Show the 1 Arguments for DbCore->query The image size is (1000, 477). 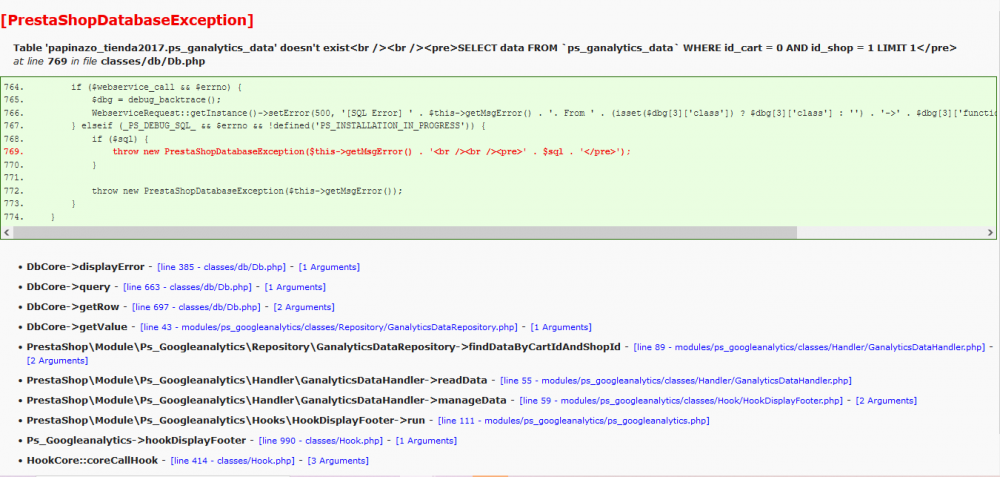pos(295,288)
